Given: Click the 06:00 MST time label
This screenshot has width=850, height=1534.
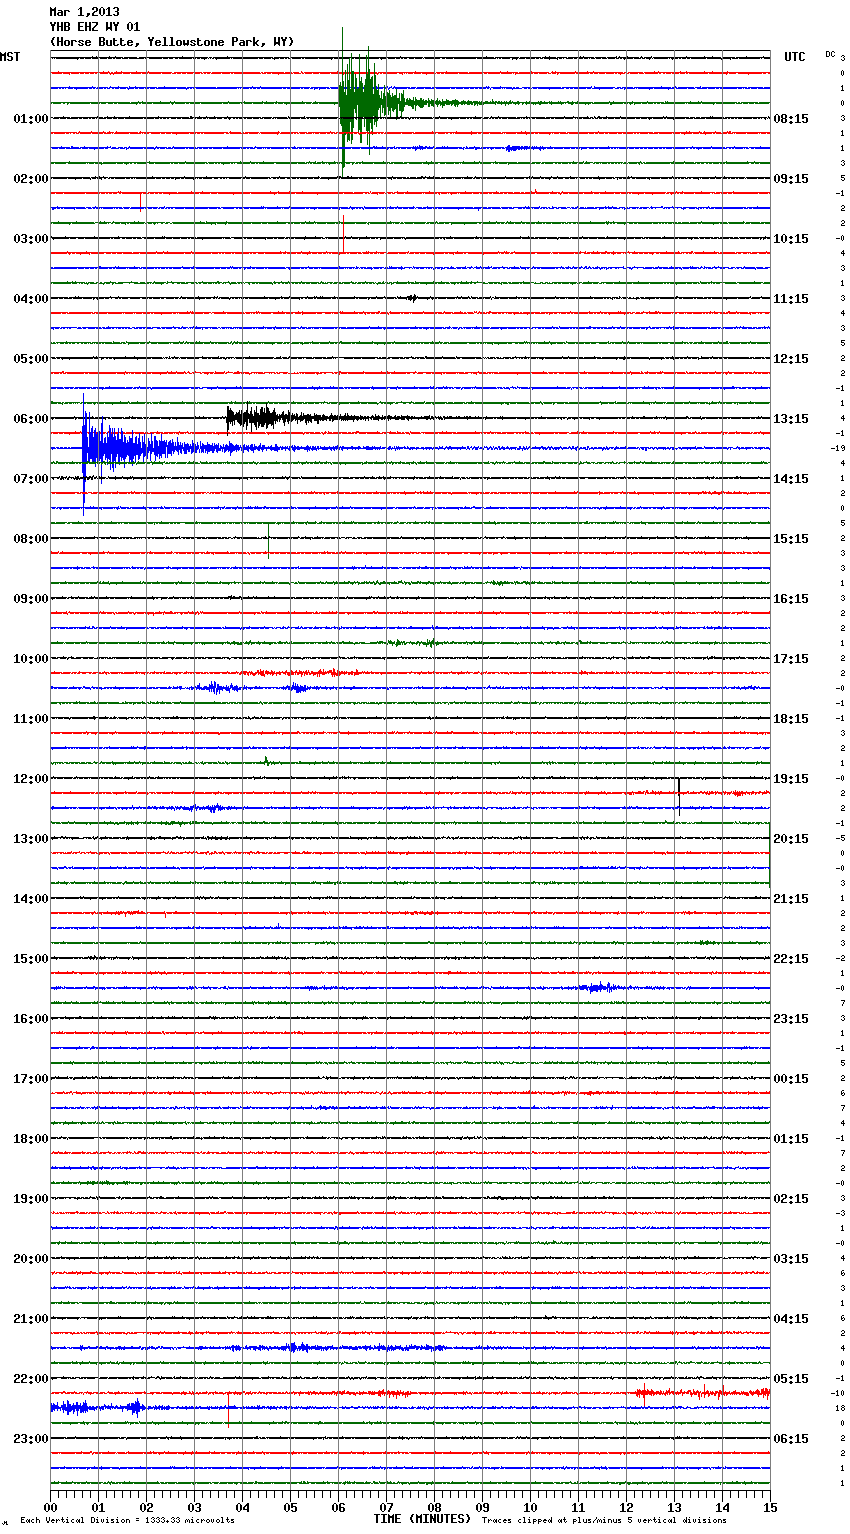Looking at the screenshot, I should [31, 419].
